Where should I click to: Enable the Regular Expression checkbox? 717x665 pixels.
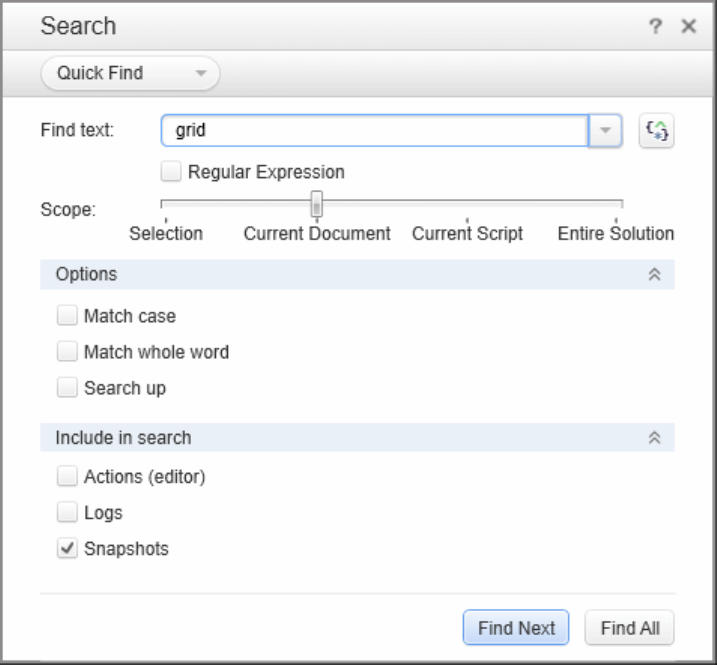pos(171,172)
